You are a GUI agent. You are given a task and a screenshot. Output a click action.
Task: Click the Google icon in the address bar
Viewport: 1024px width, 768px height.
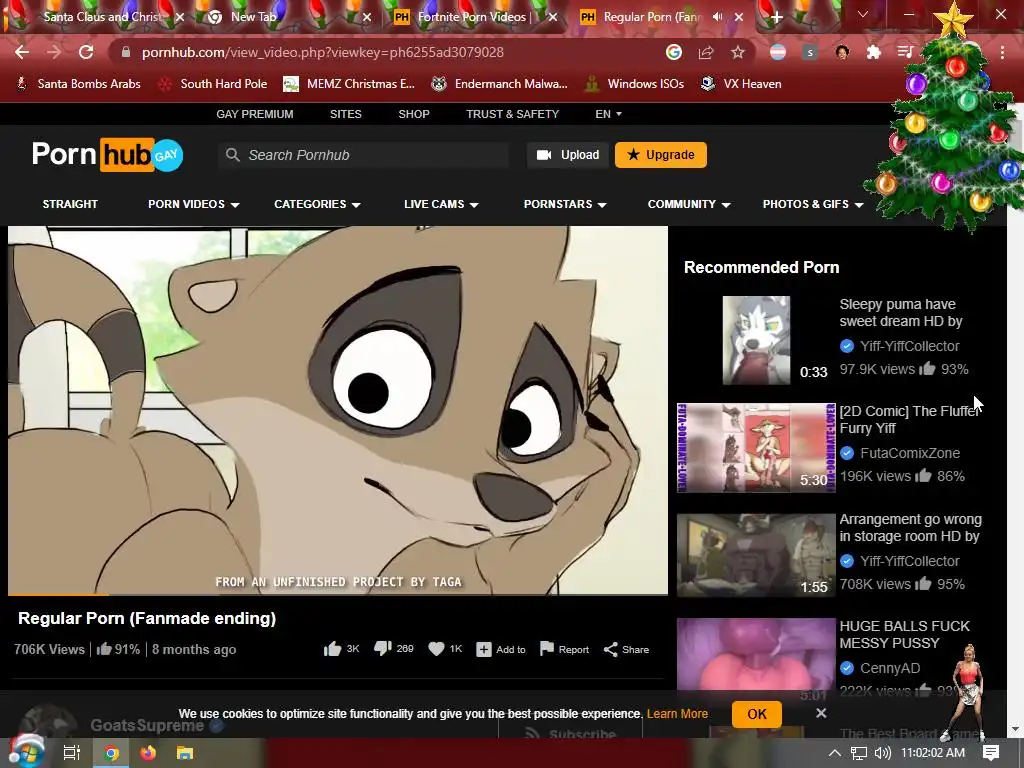coord(673,52)
